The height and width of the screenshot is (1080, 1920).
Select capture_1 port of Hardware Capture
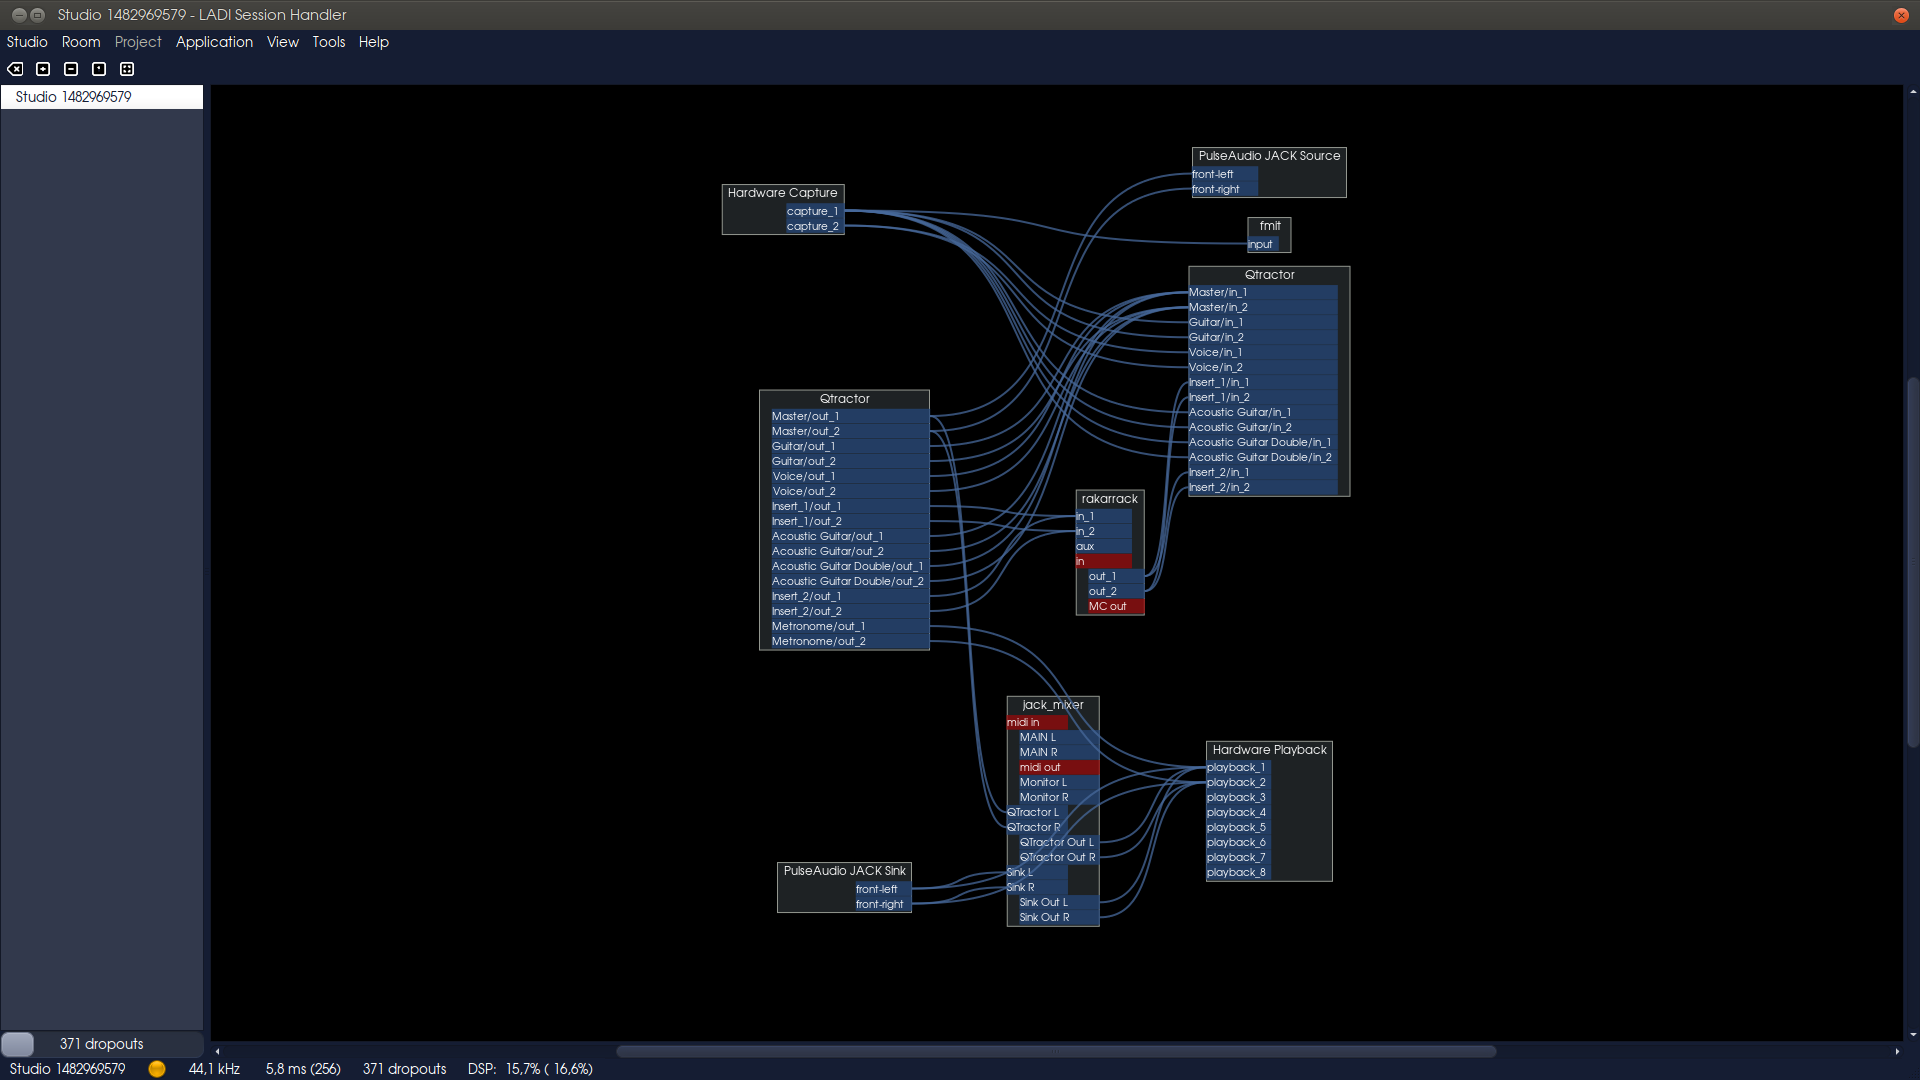(813, 211)
